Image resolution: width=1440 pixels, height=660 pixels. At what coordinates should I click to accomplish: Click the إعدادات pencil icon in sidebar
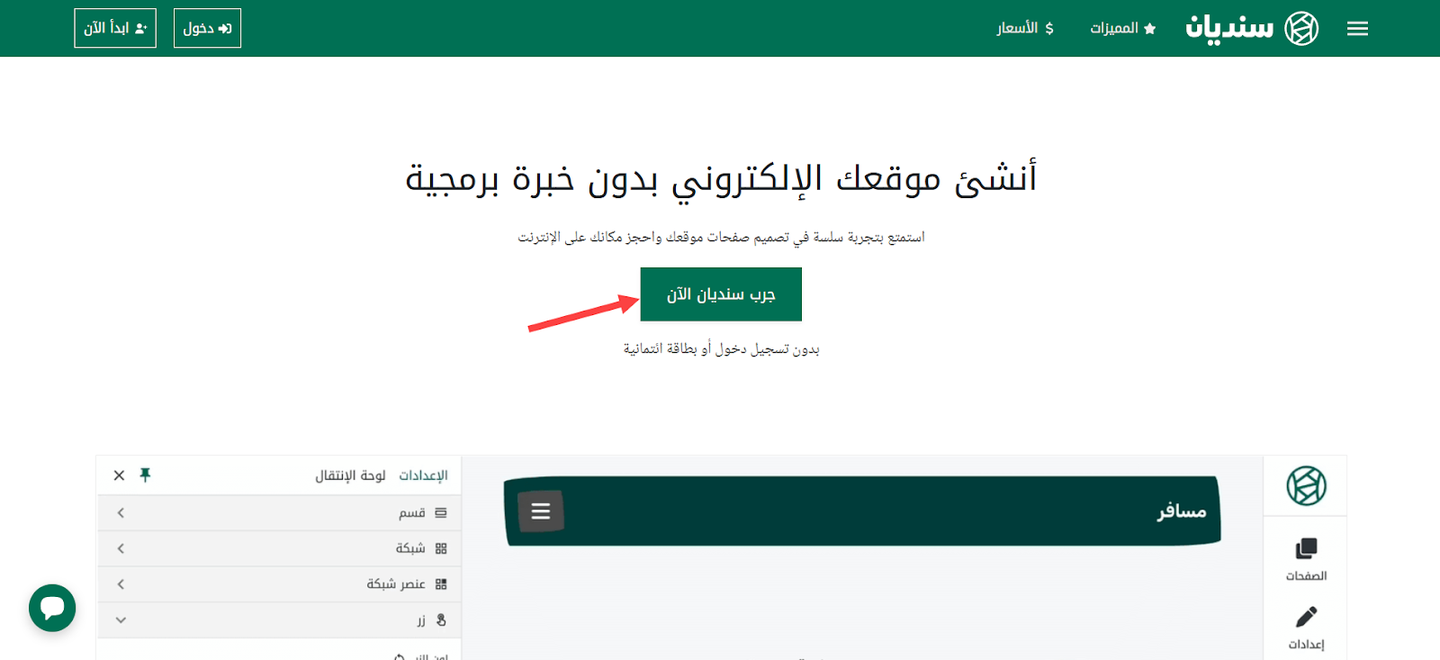1306,626
